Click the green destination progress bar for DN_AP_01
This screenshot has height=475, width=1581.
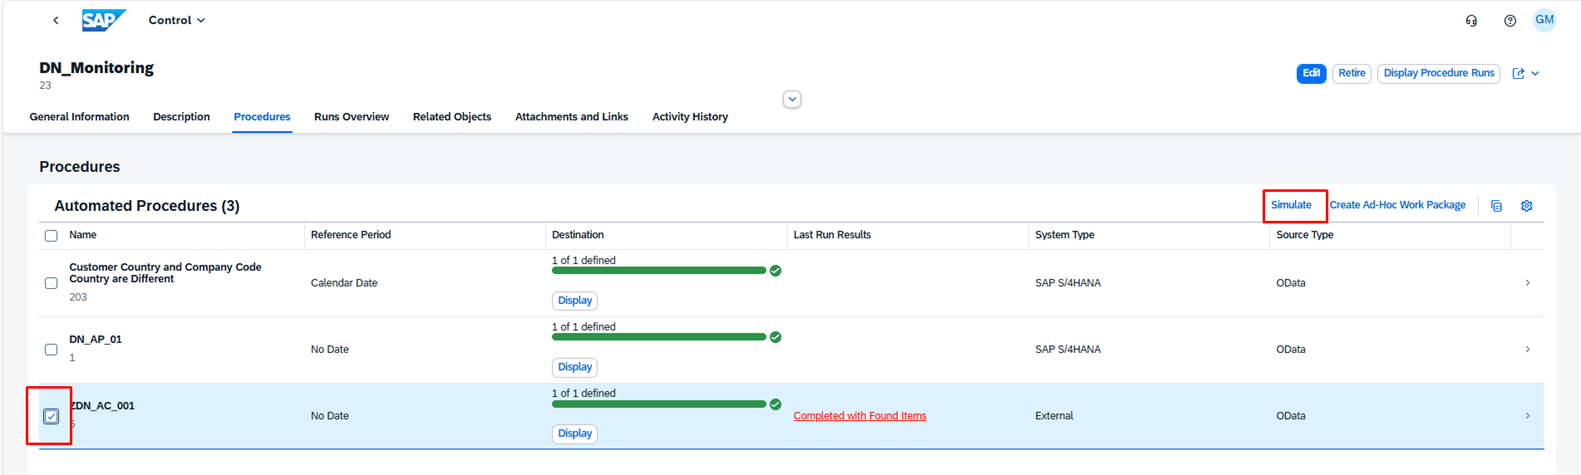(x=658, y=337)
